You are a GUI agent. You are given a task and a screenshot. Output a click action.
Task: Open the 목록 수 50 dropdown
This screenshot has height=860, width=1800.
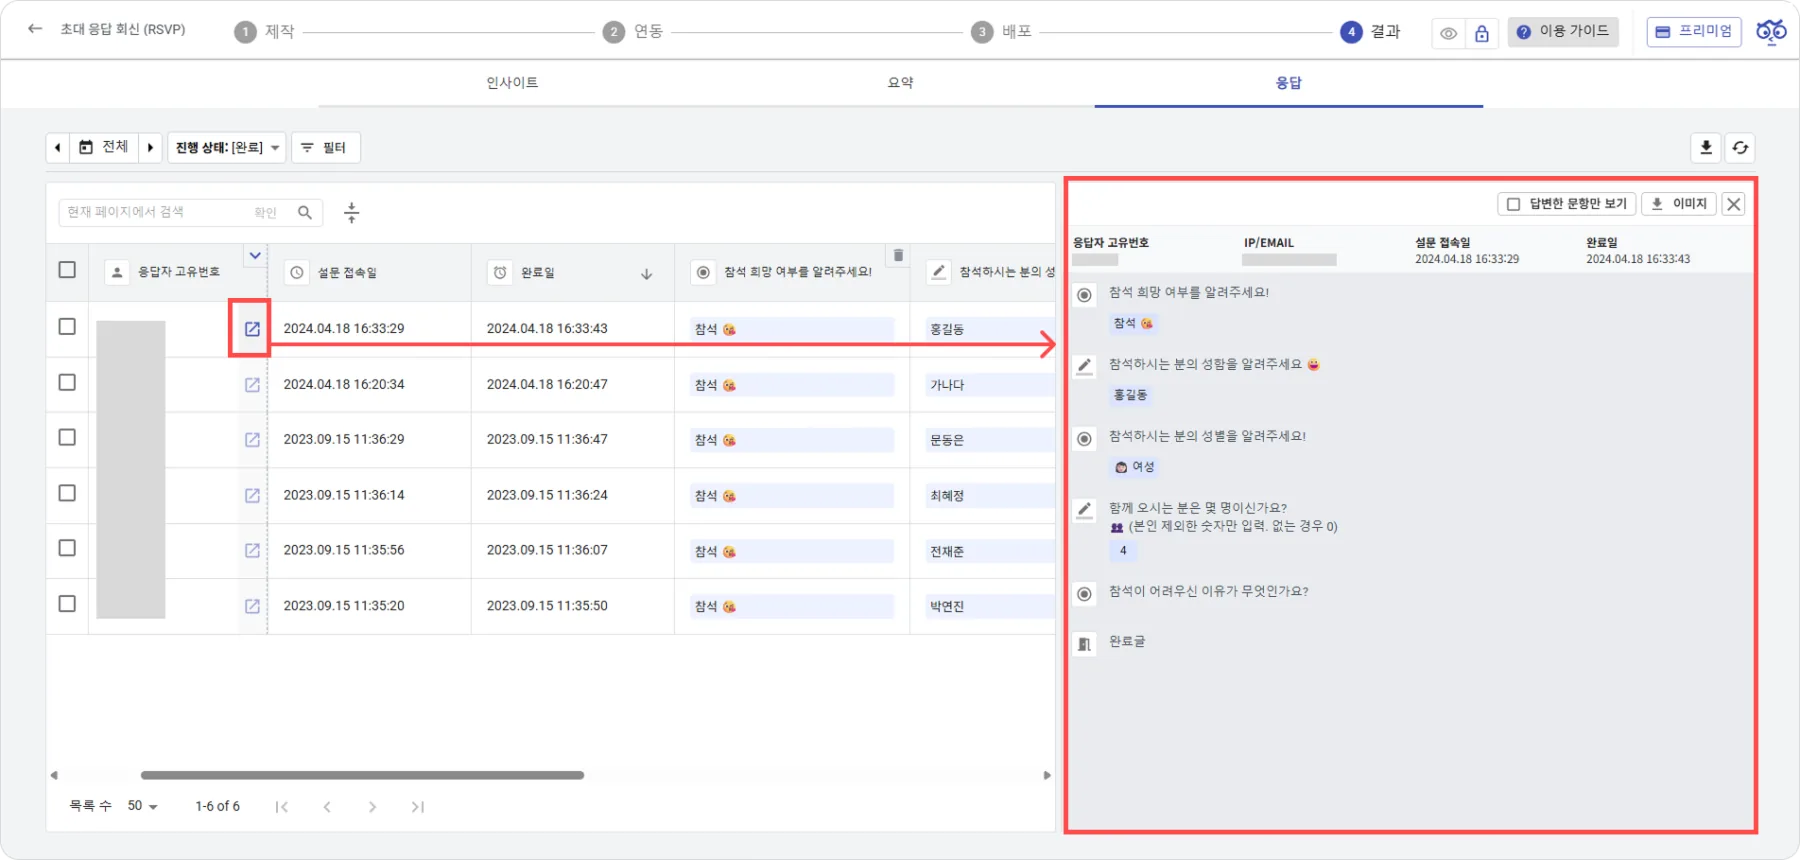[x=142, y=806]
